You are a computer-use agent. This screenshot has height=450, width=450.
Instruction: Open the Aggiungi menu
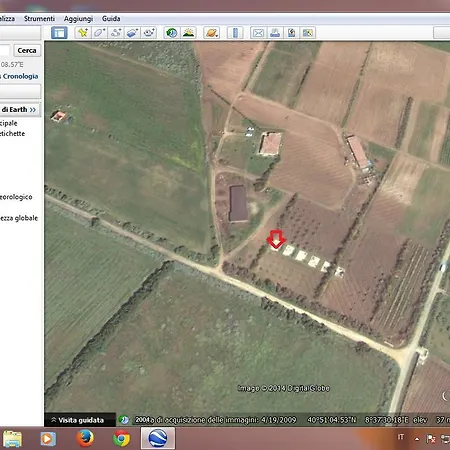(x=78, y=19)
